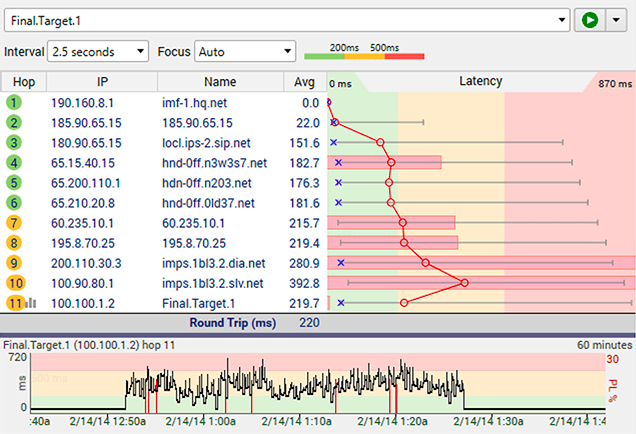This screenshot has height=434, width=636.
Task: Click host name imps.1bl3.2.slv.net
Action: 213,284
